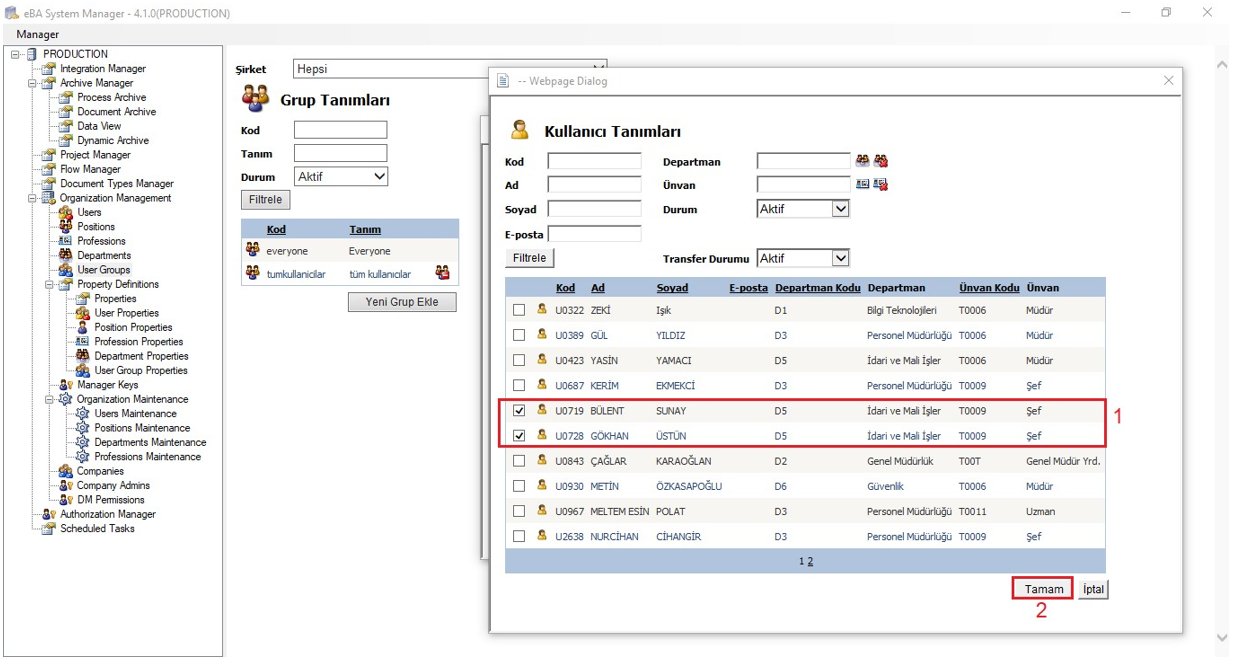Click the user icon in the U0322 ZEKİ row
Image resolution: width=1236 pixels, height=659 pixels.
pos(543,310)
